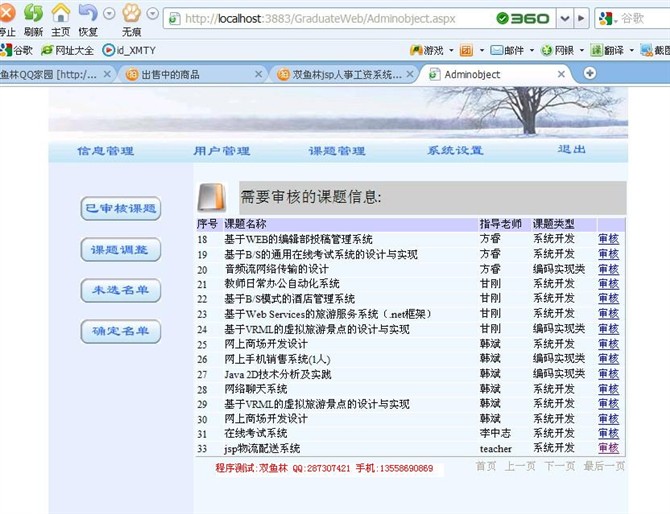Screen dimensions: 670x514
Task: Click the incognito (无痕) paw icon
Action: [x=131, y=13]
